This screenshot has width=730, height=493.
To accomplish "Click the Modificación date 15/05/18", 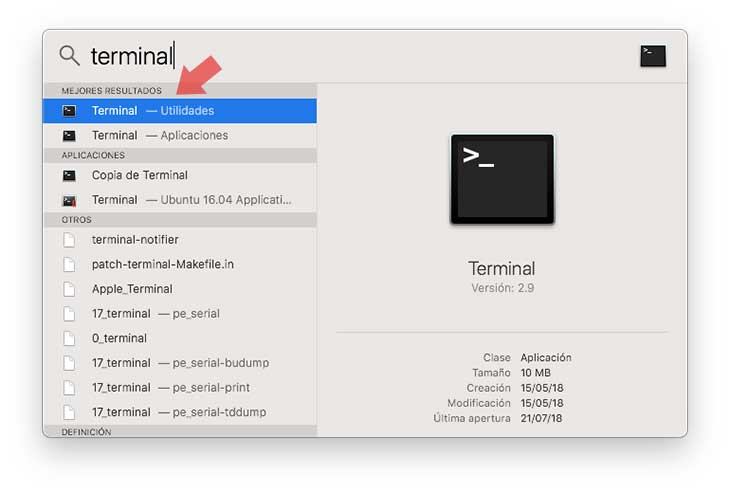I will (542, 403).
